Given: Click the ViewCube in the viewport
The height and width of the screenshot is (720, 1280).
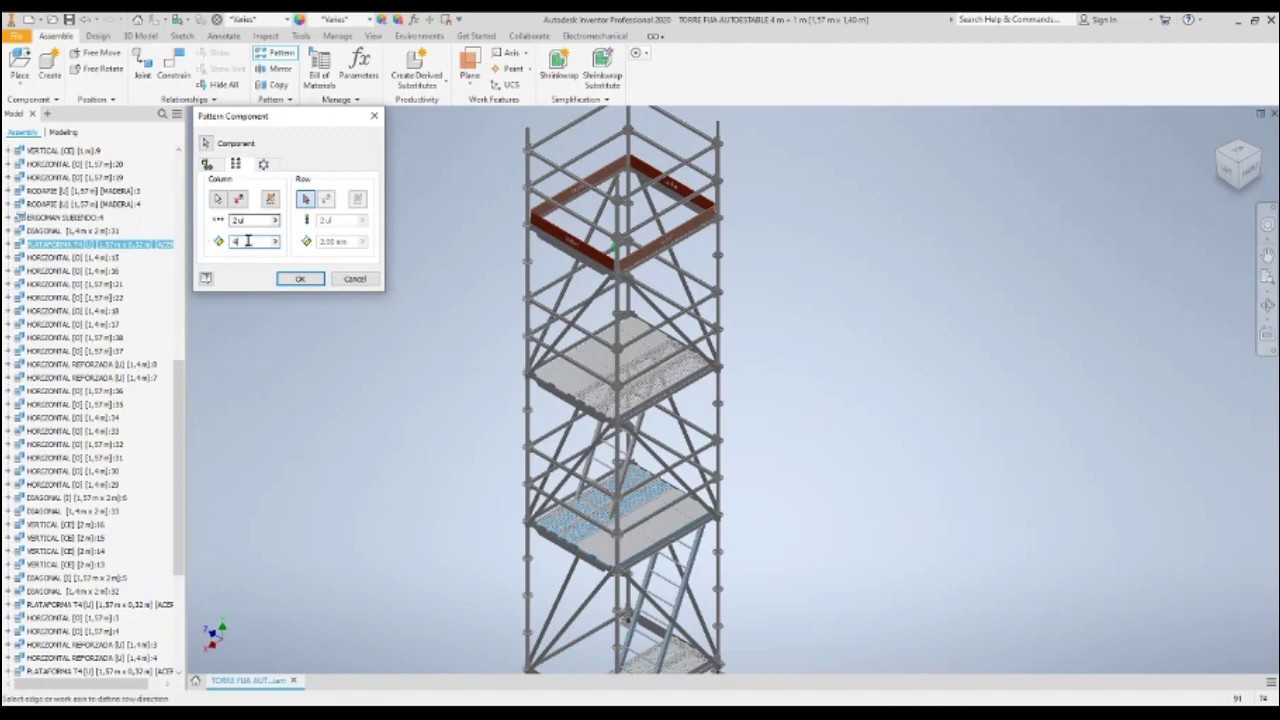Looking at the screenshot, I should 1238,165.
